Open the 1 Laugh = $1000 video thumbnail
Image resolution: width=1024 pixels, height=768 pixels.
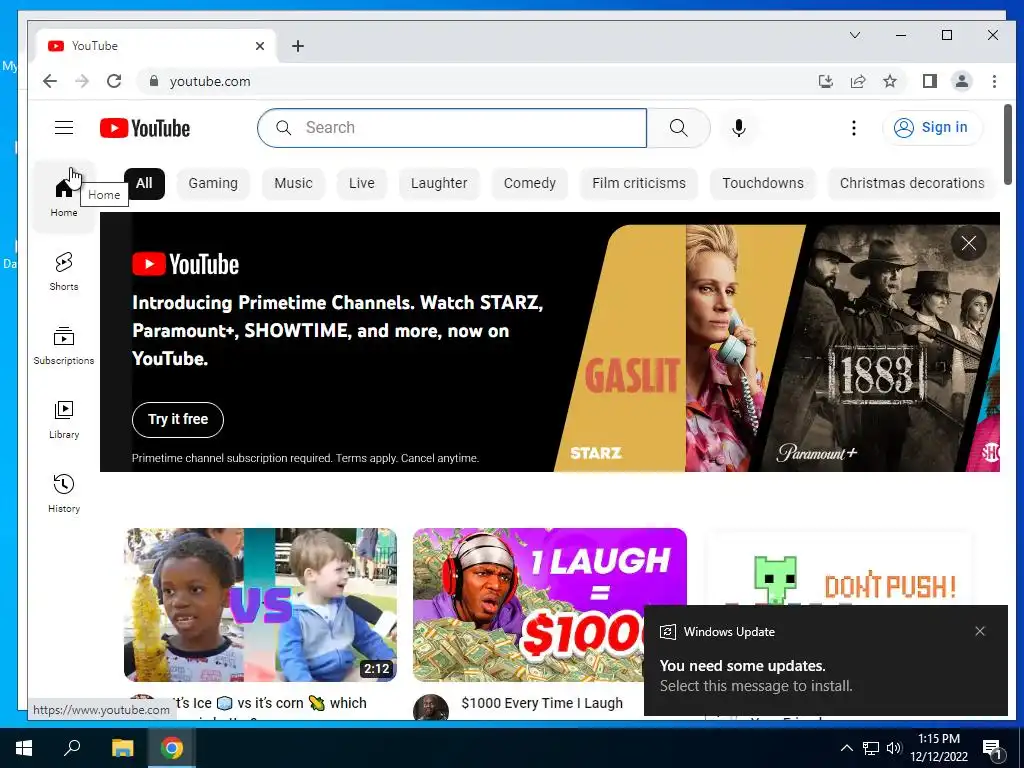pyautogui.click(x=550, y=605)
